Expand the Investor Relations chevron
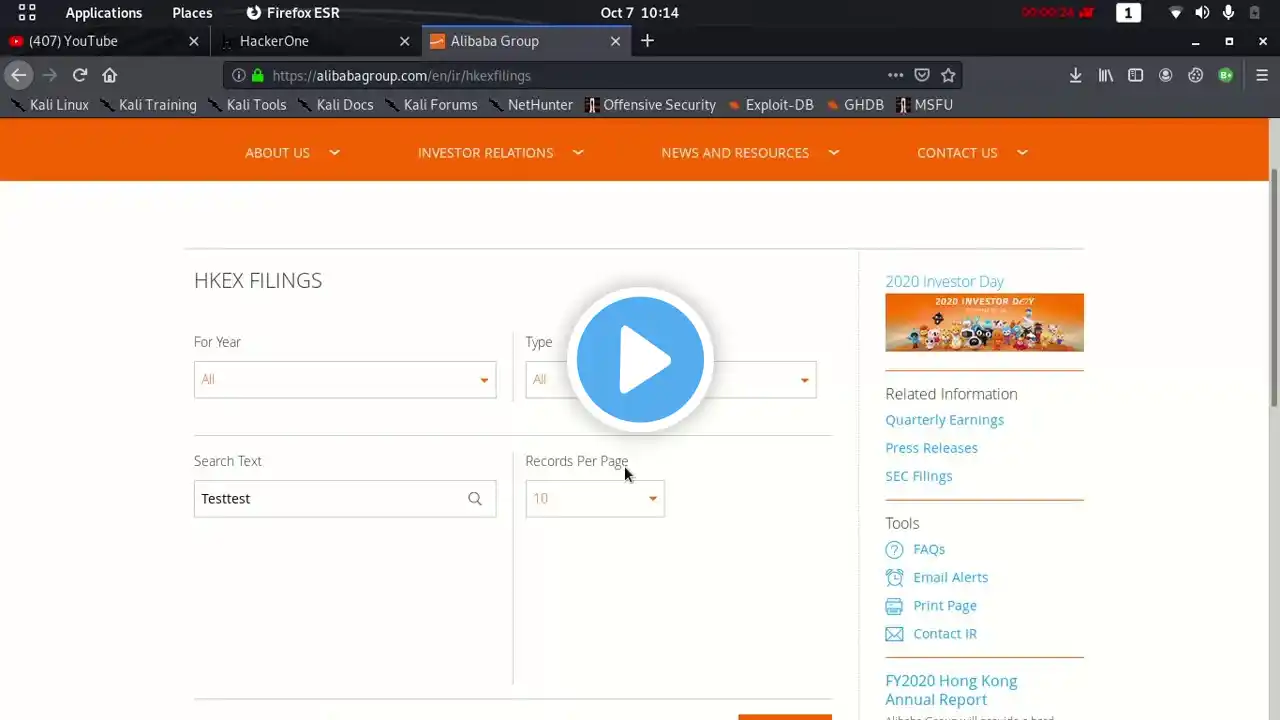 [578, 152]
